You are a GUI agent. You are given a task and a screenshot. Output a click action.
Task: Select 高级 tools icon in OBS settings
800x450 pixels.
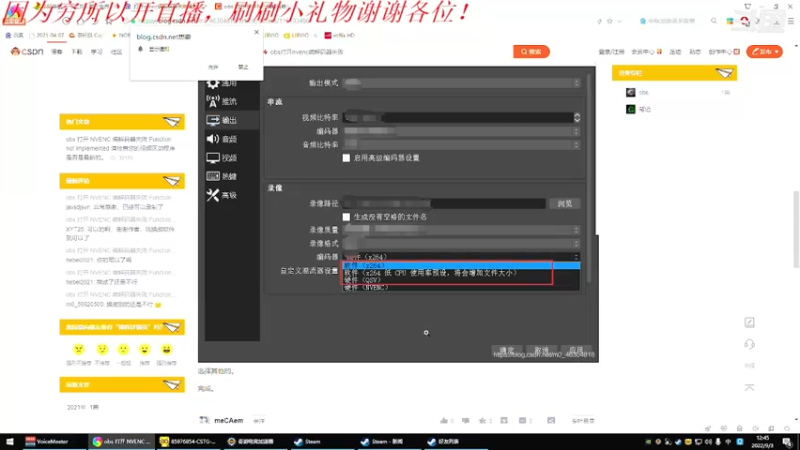pyautogui.click(x=213, y=195)
